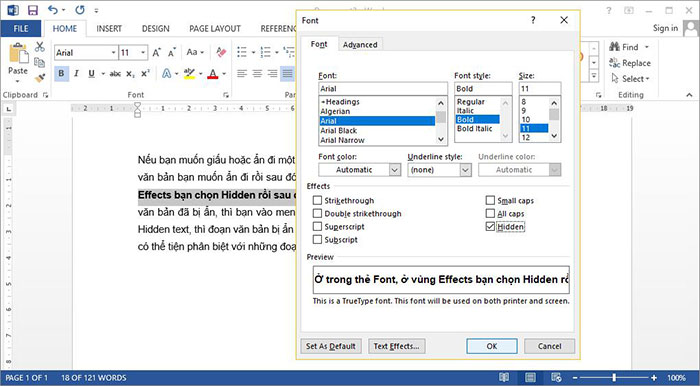This screenshot has width=700, height=386.
Task: Check the Strikethrough checkbox
Action: 317,200
